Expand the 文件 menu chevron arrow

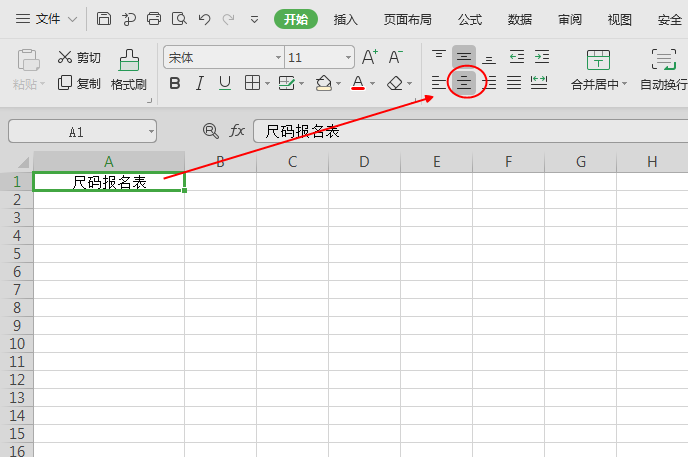pos(73,20)
